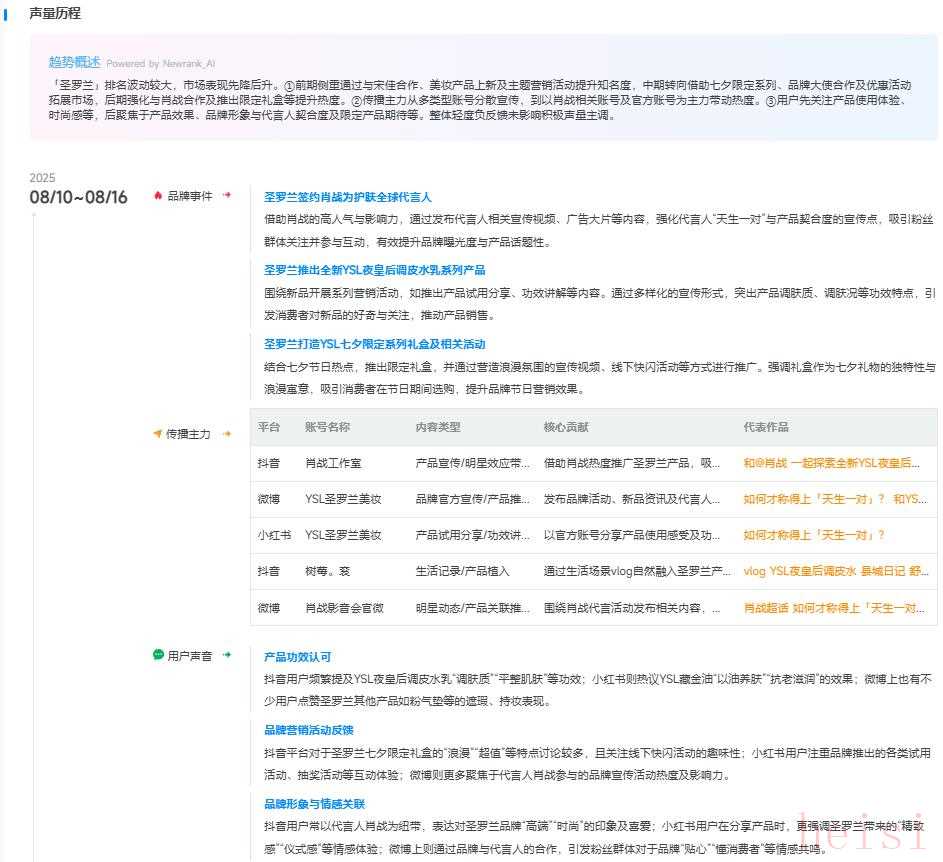This screenshot has width=943, height=862.
Task: Click content type 产品宣传/明星效应带...
Action: coord(473,463)
